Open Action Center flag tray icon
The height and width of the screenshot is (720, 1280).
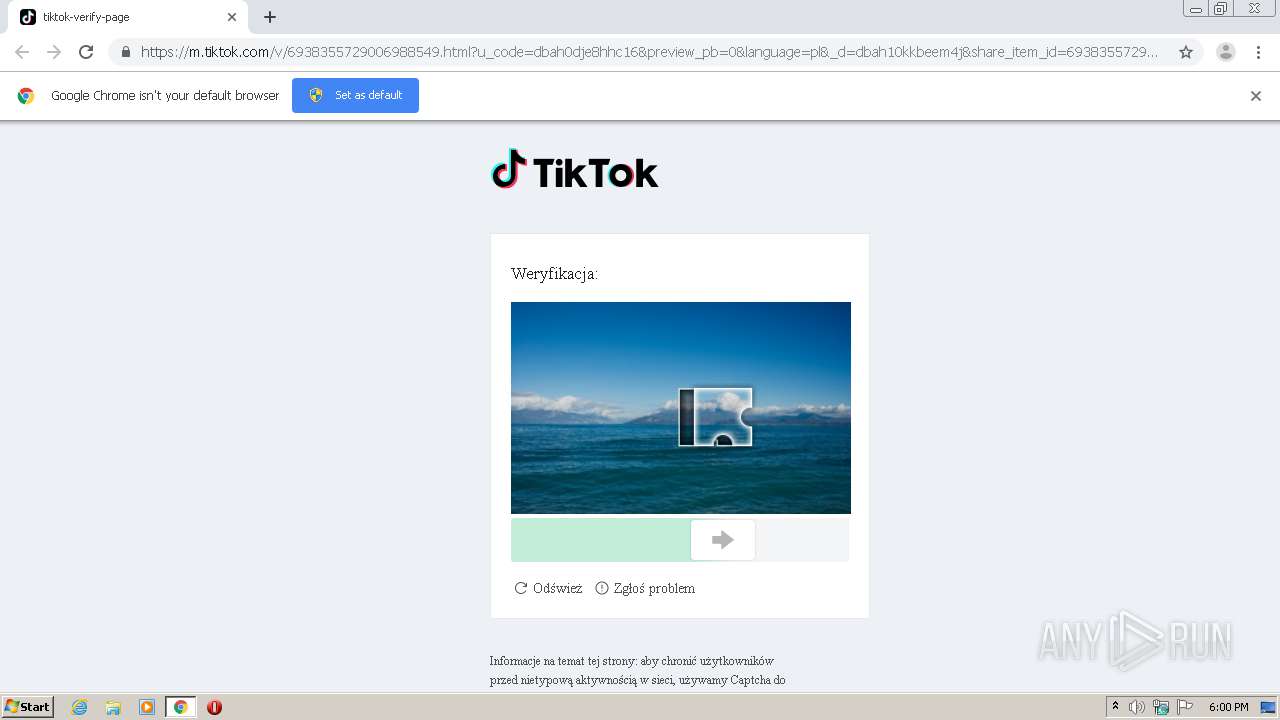pos(1185,707)
